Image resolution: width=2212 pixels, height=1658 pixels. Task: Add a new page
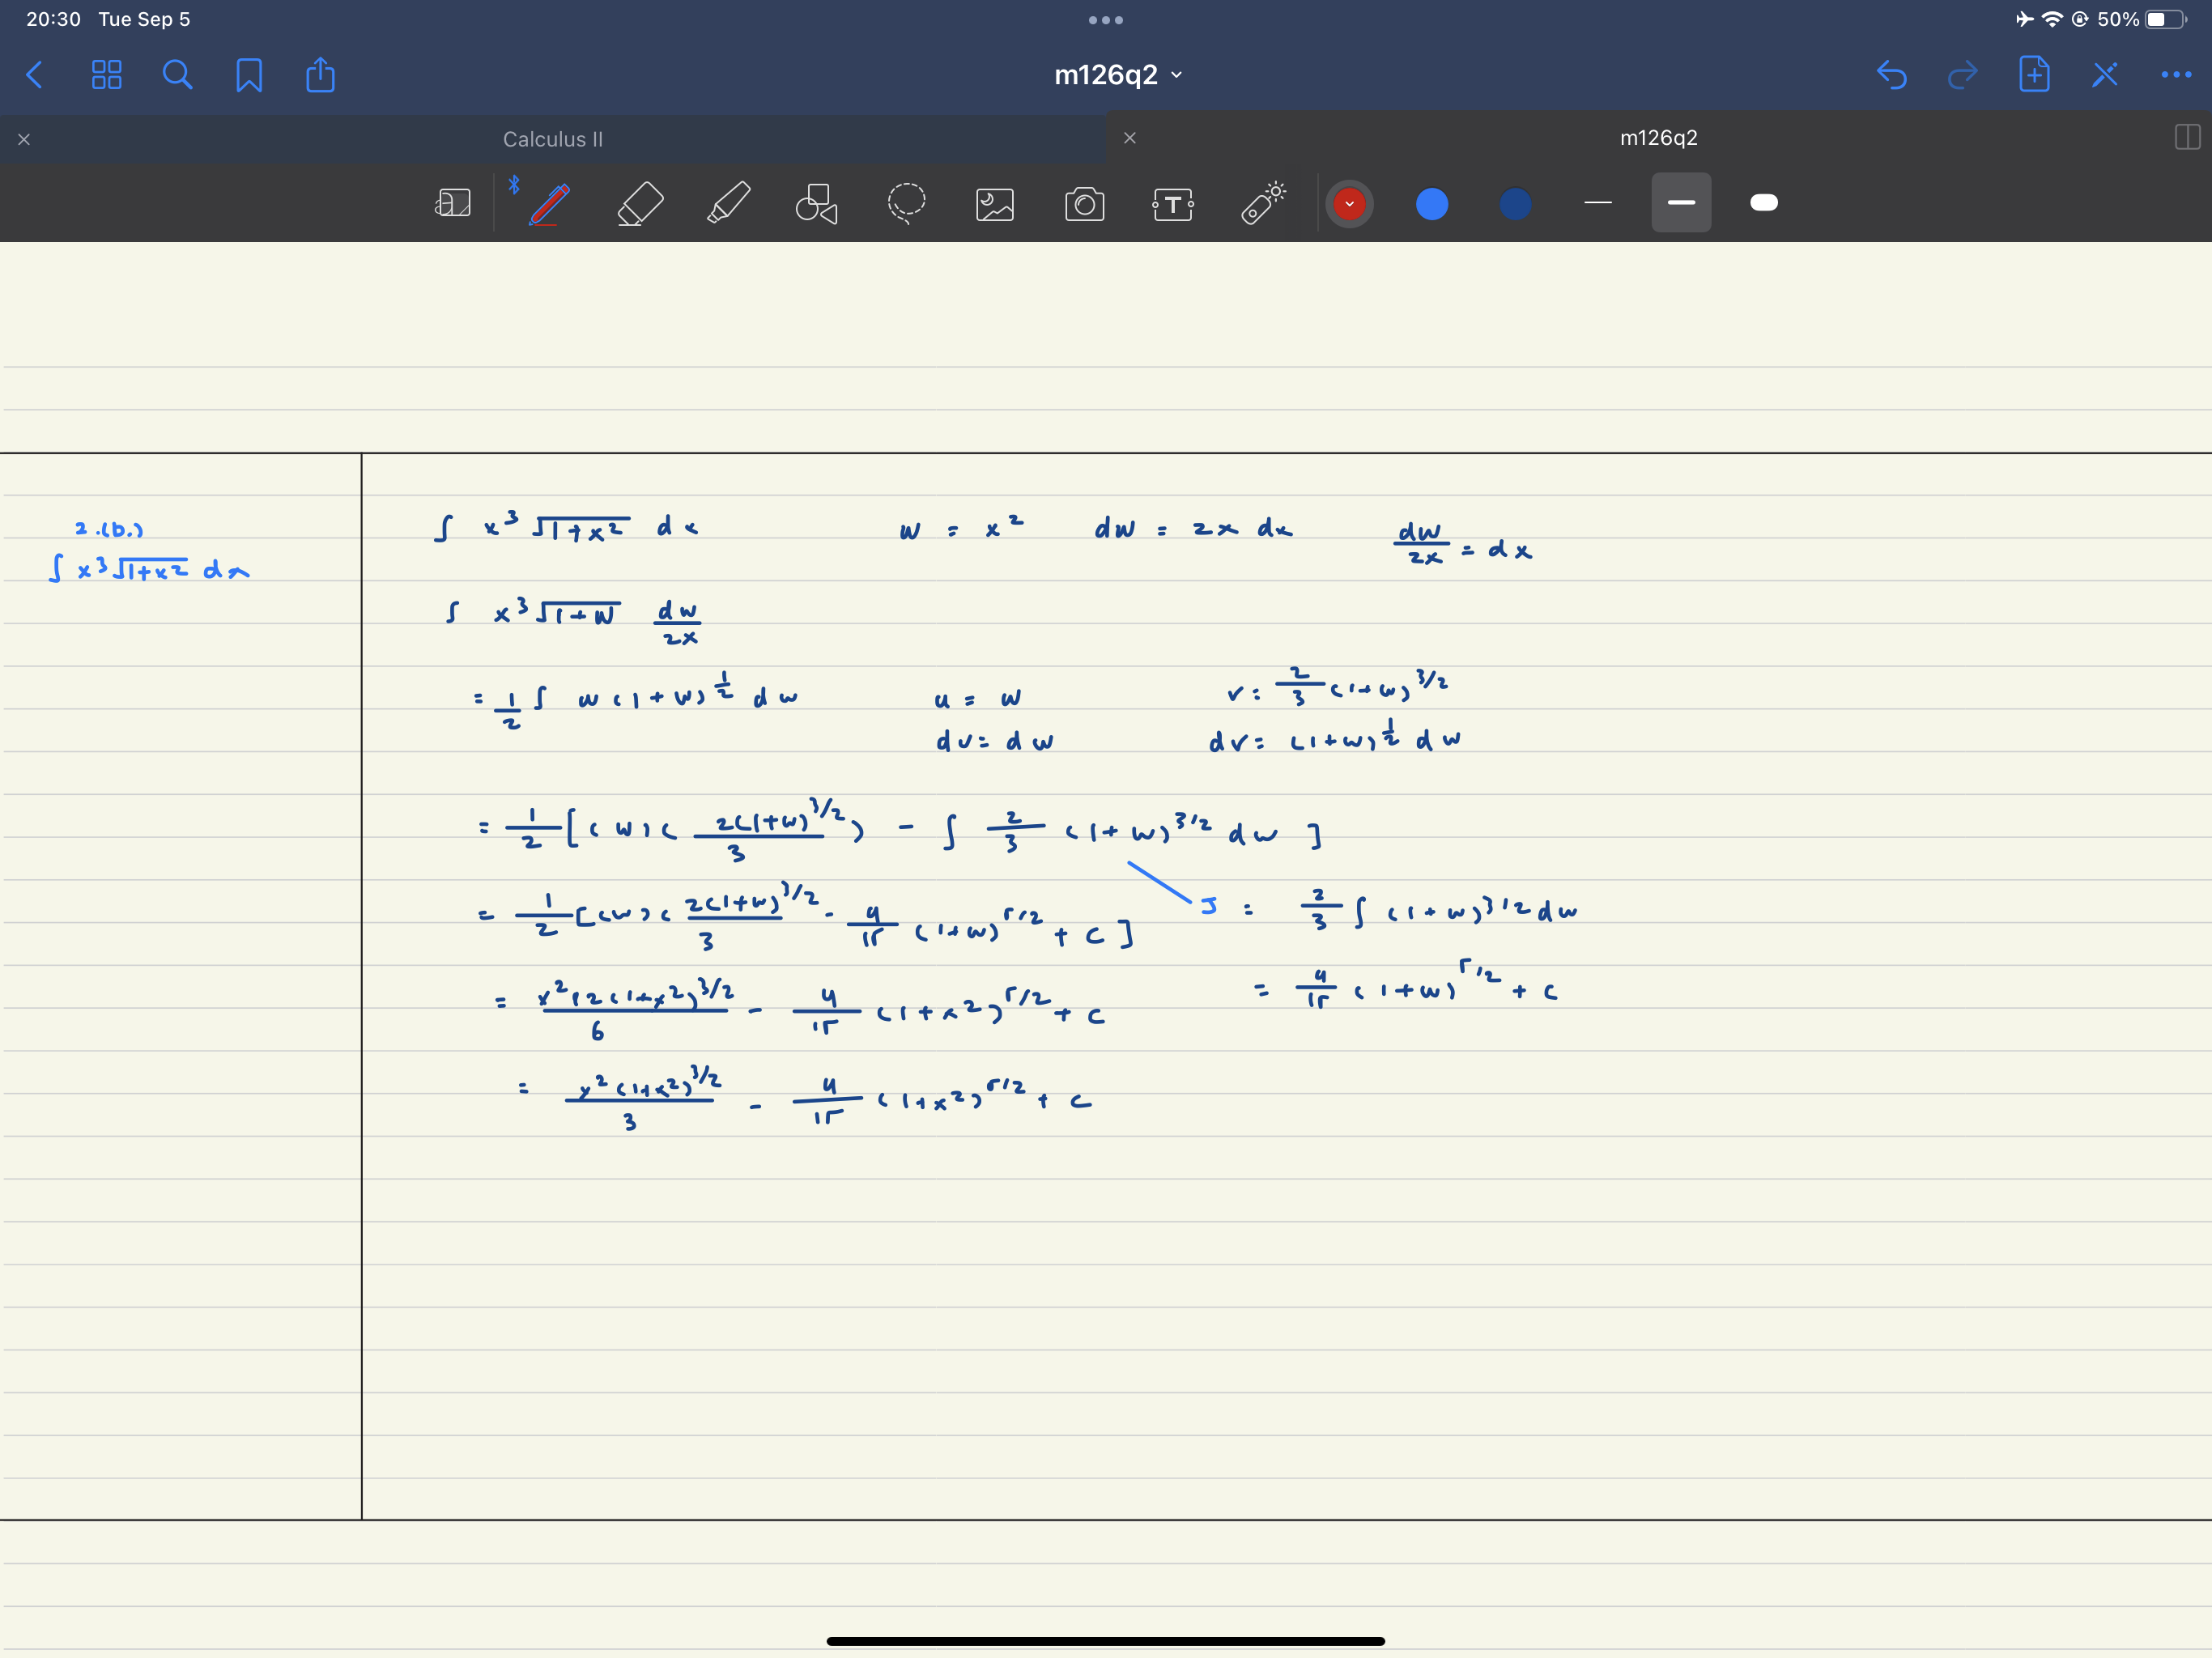pos(2034,75)
